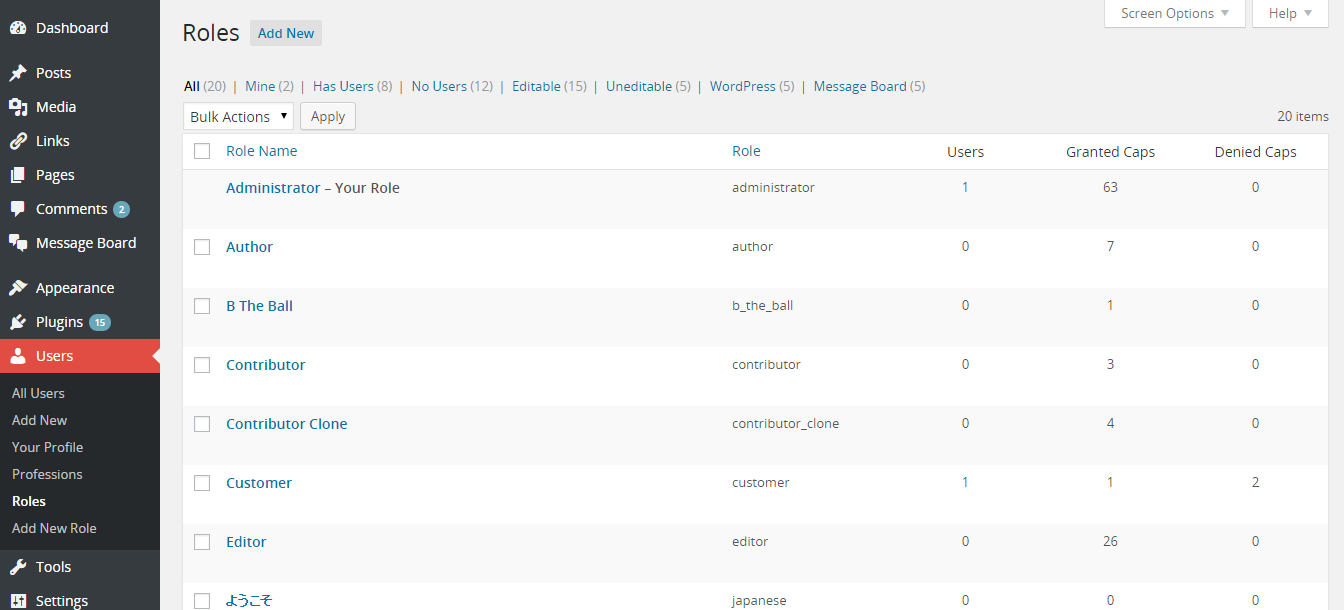
Task: Open the Dashboard menu
Action: point(80,28)
